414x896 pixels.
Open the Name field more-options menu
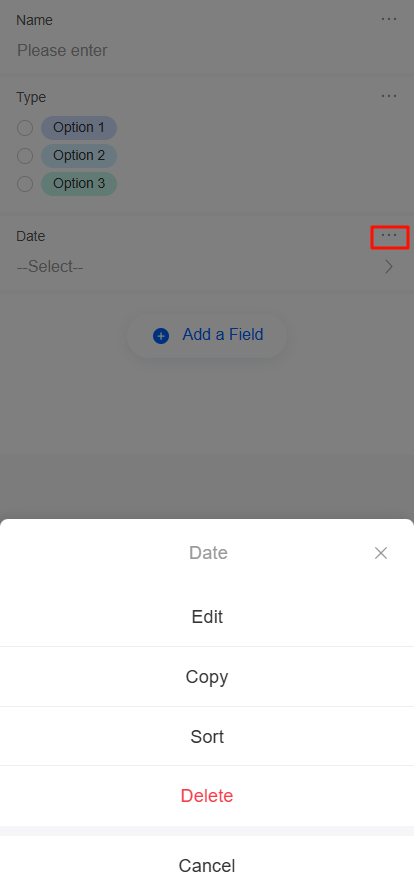coord(389,19)
